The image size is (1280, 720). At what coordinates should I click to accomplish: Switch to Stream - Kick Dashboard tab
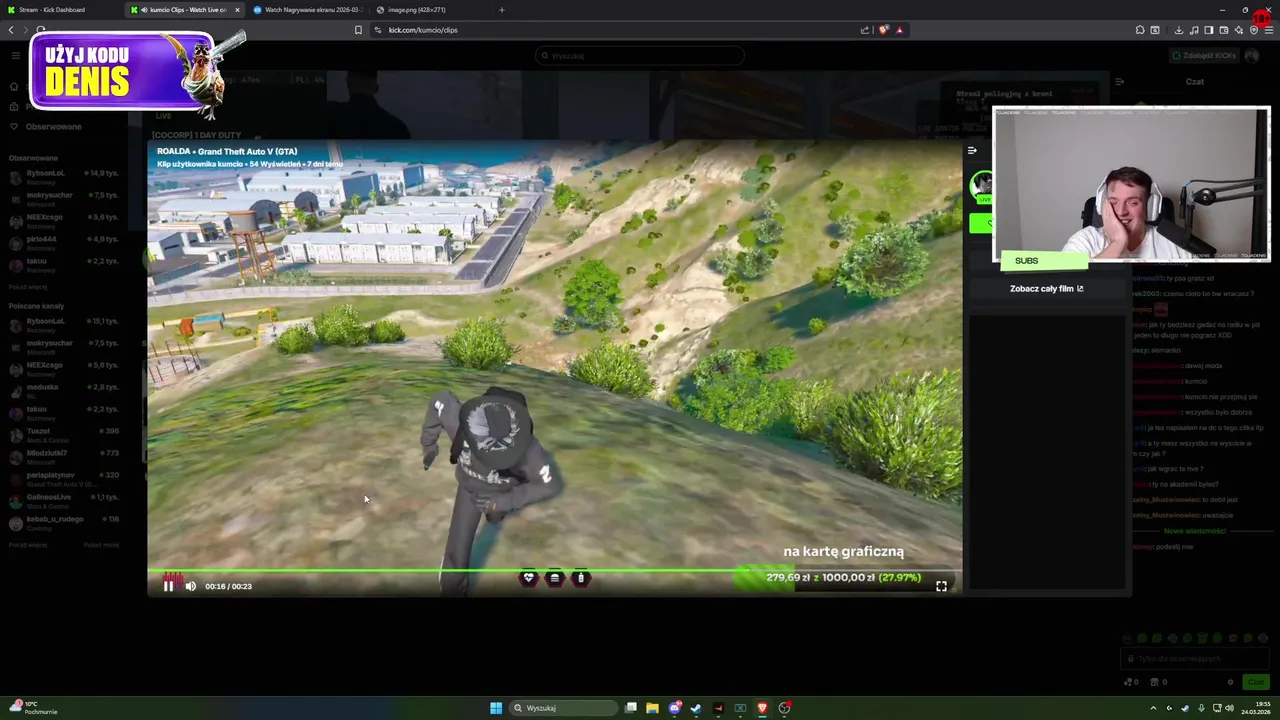[x=60, y=10]
